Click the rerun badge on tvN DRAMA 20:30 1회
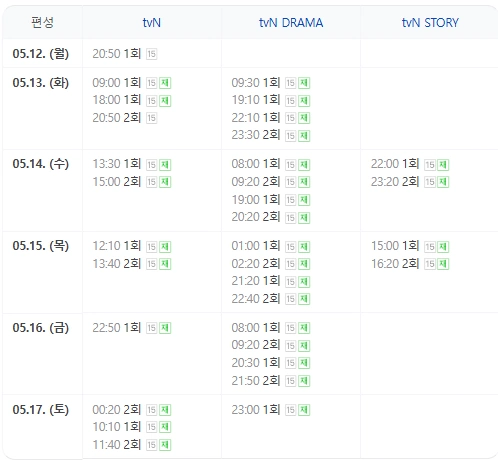 (304, 363)
